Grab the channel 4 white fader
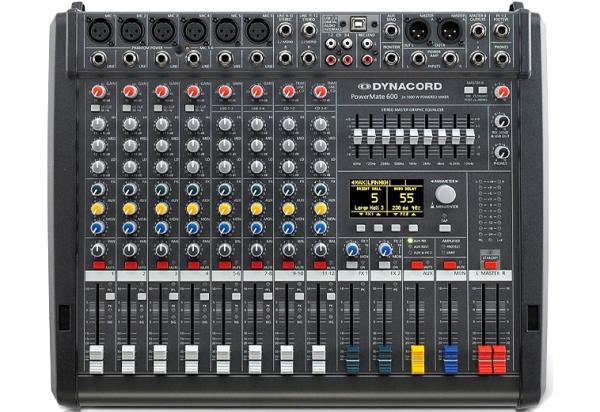This screenshot has height=412, width=600. (191, 360)
